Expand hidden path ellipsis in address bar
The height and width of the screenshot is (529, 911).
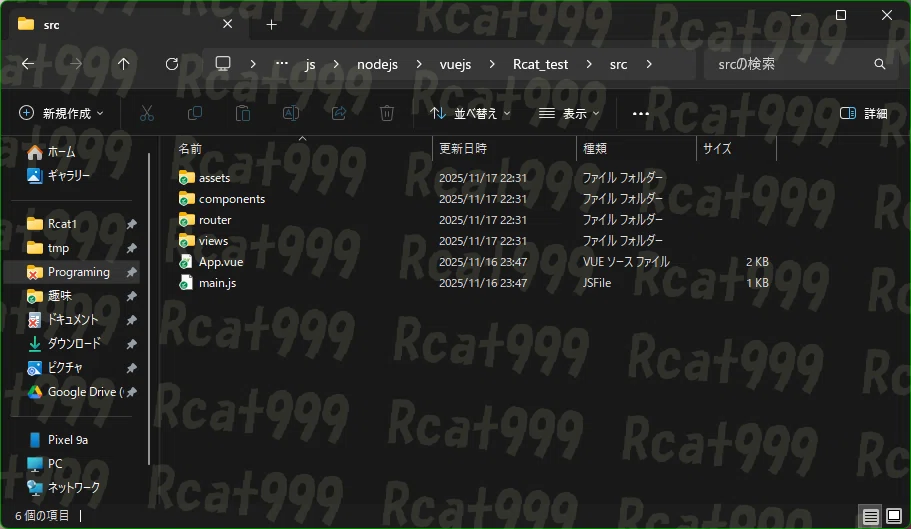282,64
